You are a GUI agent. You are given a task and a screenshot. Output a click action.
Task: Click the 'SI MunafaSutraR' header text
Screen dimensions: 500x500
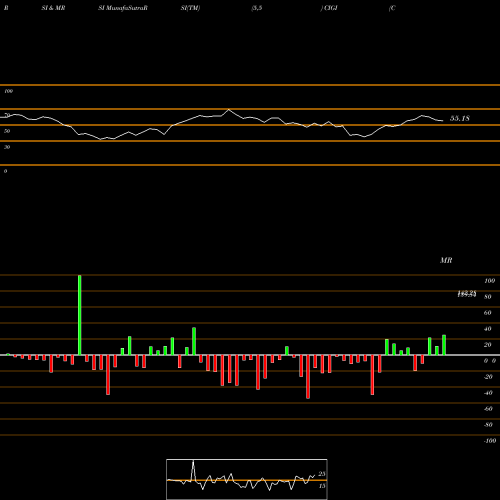click(123, 8)
